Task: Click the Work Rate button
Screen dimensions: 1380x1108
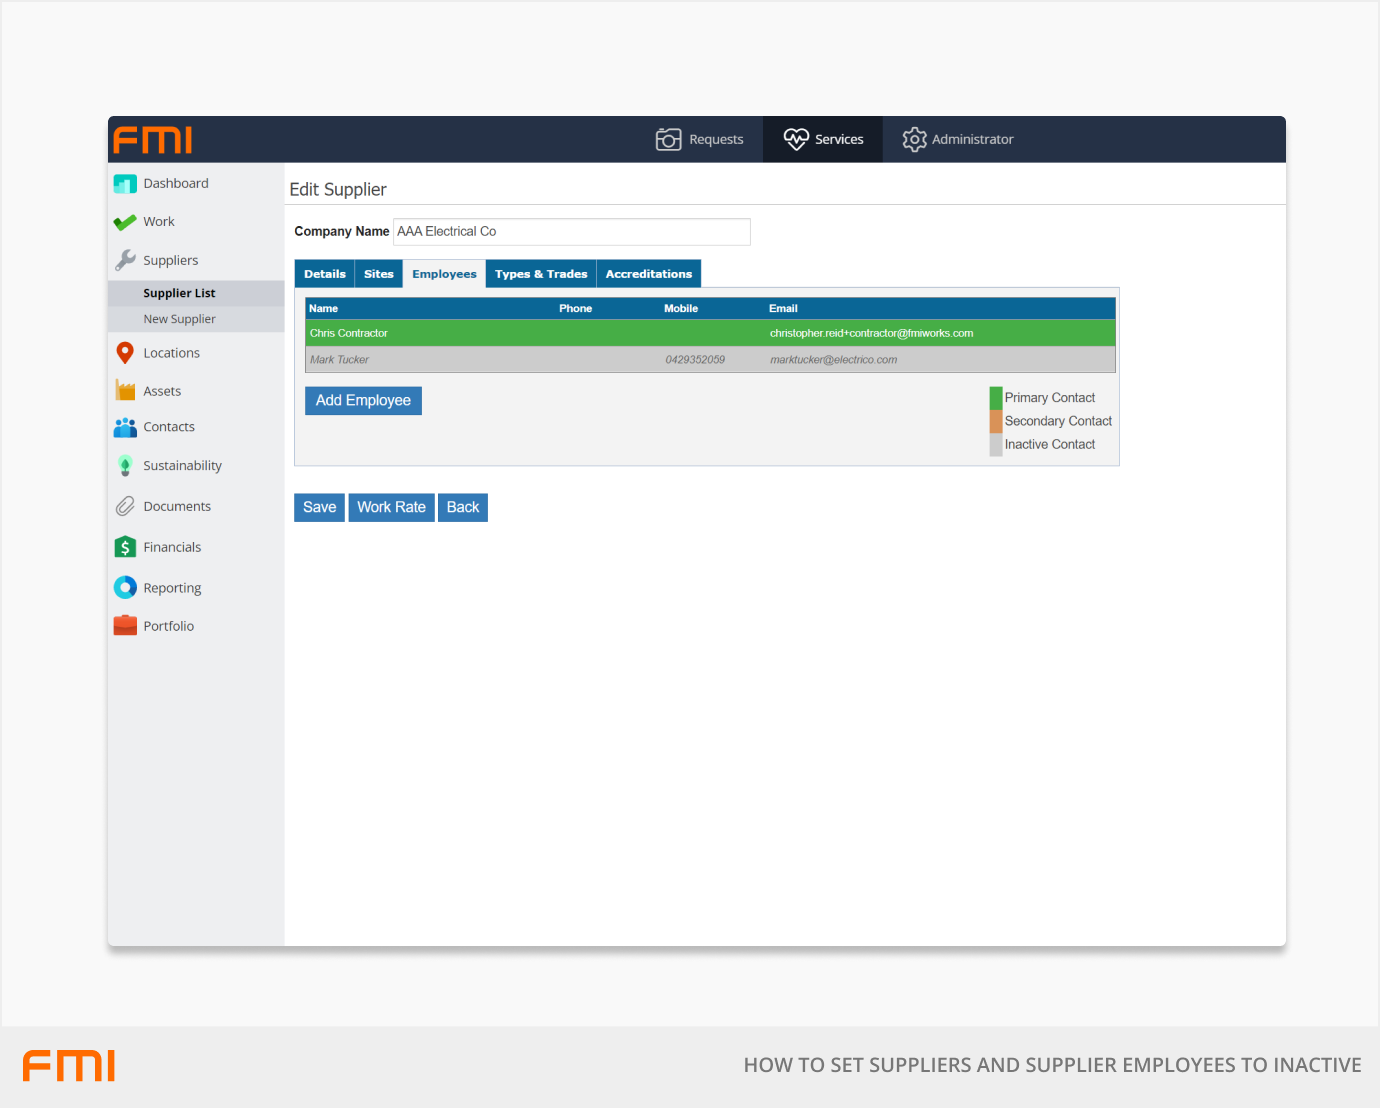Action: [x=391, y=508]
